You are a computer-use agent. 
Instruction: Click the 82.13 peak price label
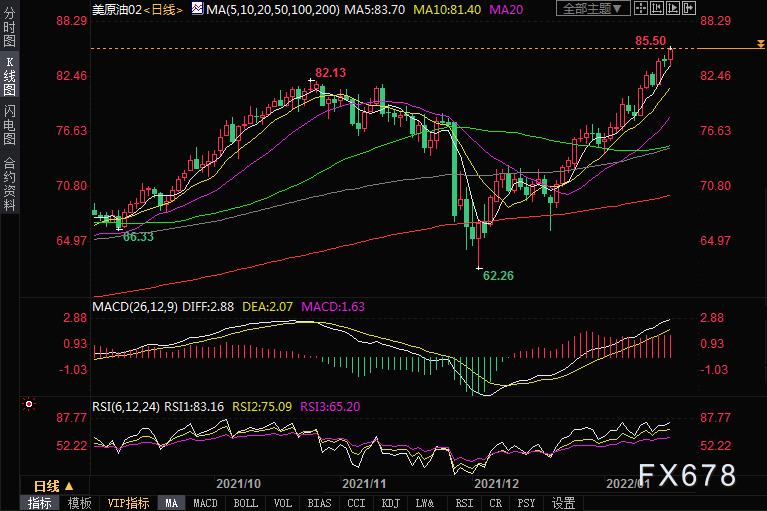click(330, 73)
